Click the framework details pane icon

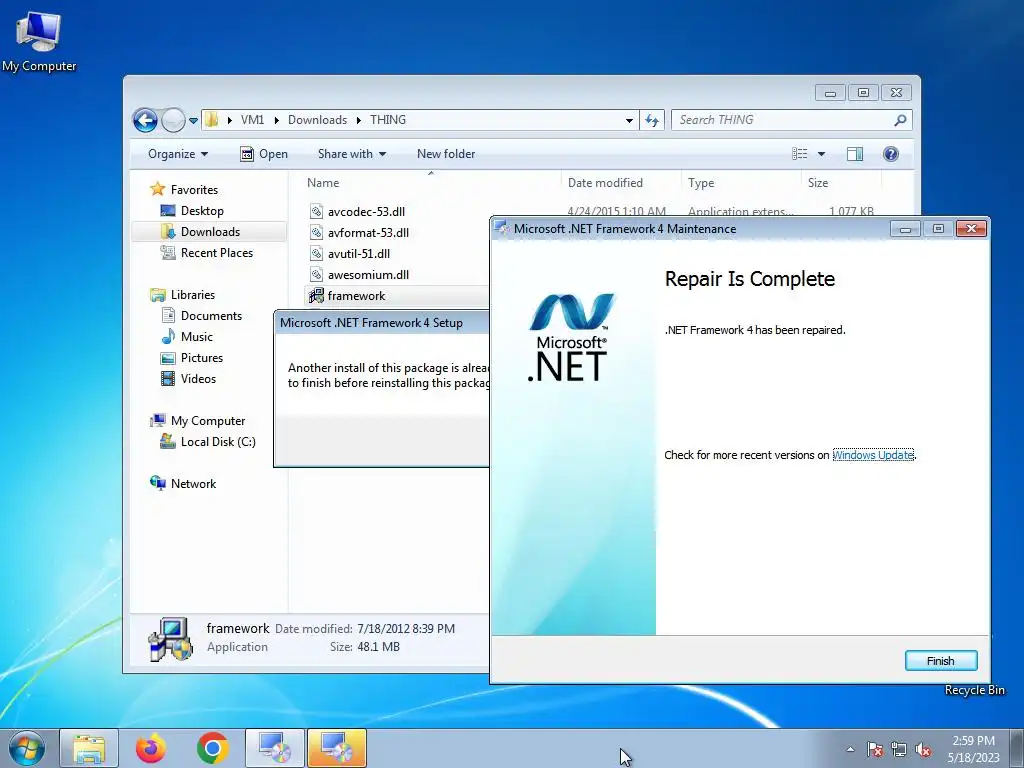point(170,639)
